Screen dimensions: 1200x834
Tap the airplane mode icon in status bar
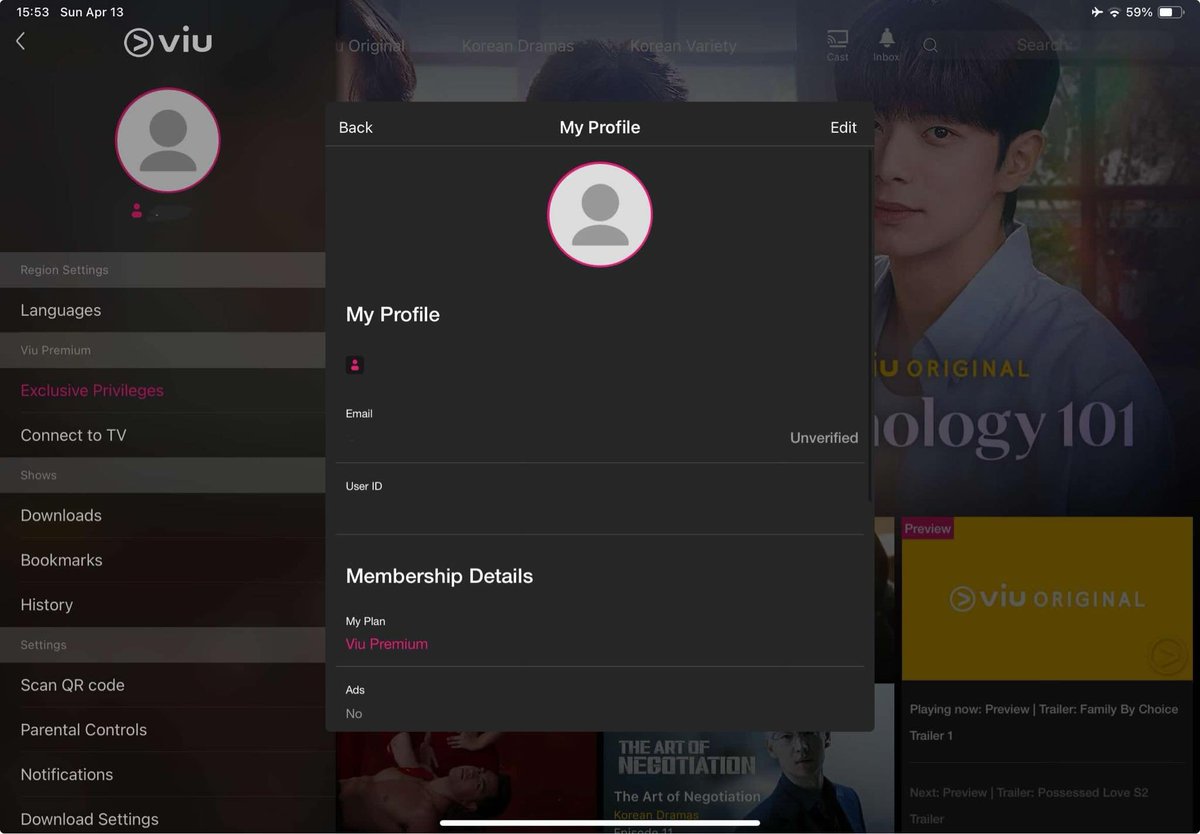pyautogui.click(x=1097, y=12)
